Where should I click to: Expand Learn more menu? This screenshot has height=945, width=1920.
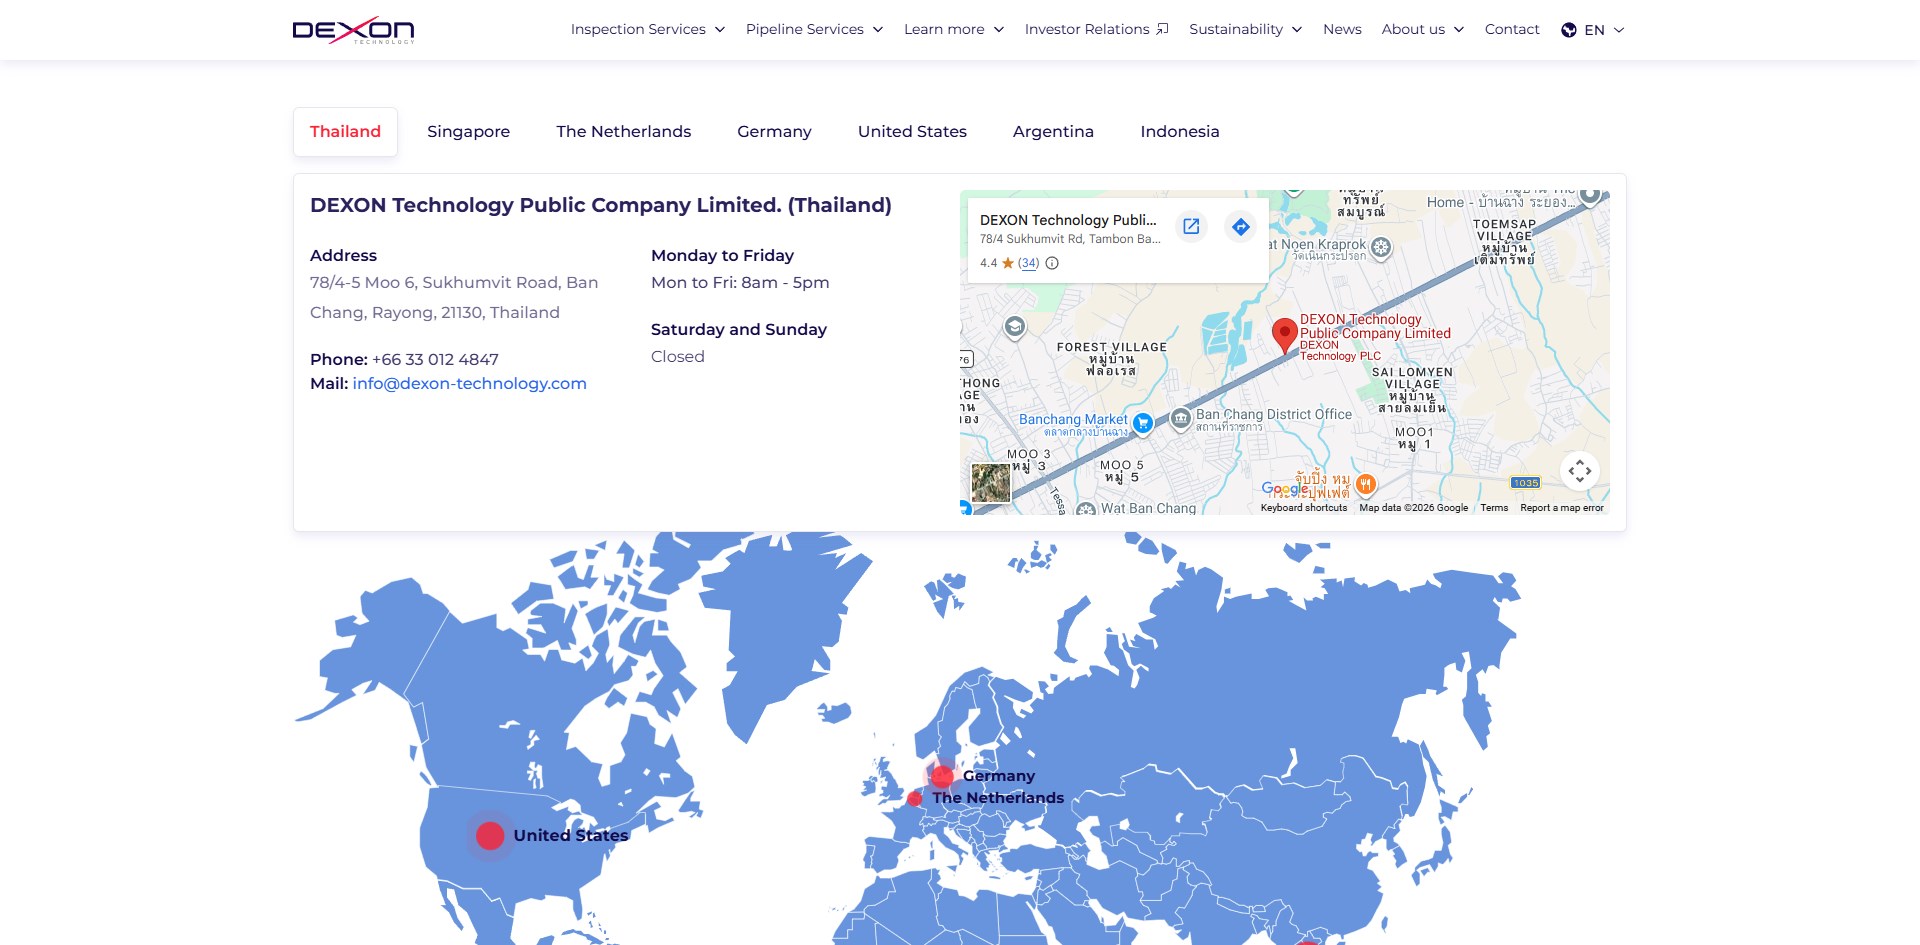coord(954,29)
